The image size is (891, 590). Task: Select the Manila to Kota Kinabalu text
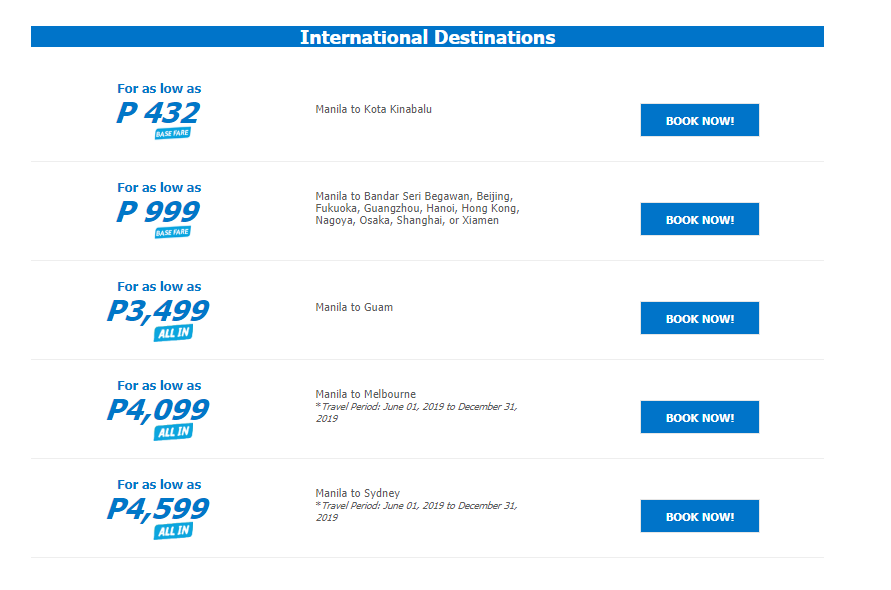click(373, 109)
